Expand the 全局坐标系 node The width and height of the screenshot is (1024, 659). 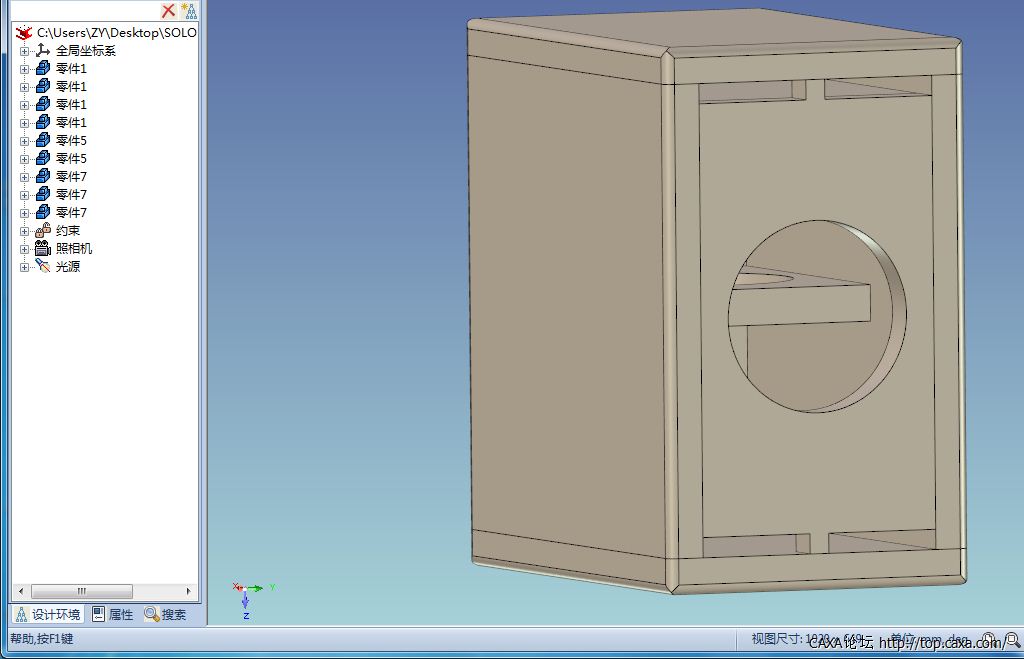click(x=25, y=51)
